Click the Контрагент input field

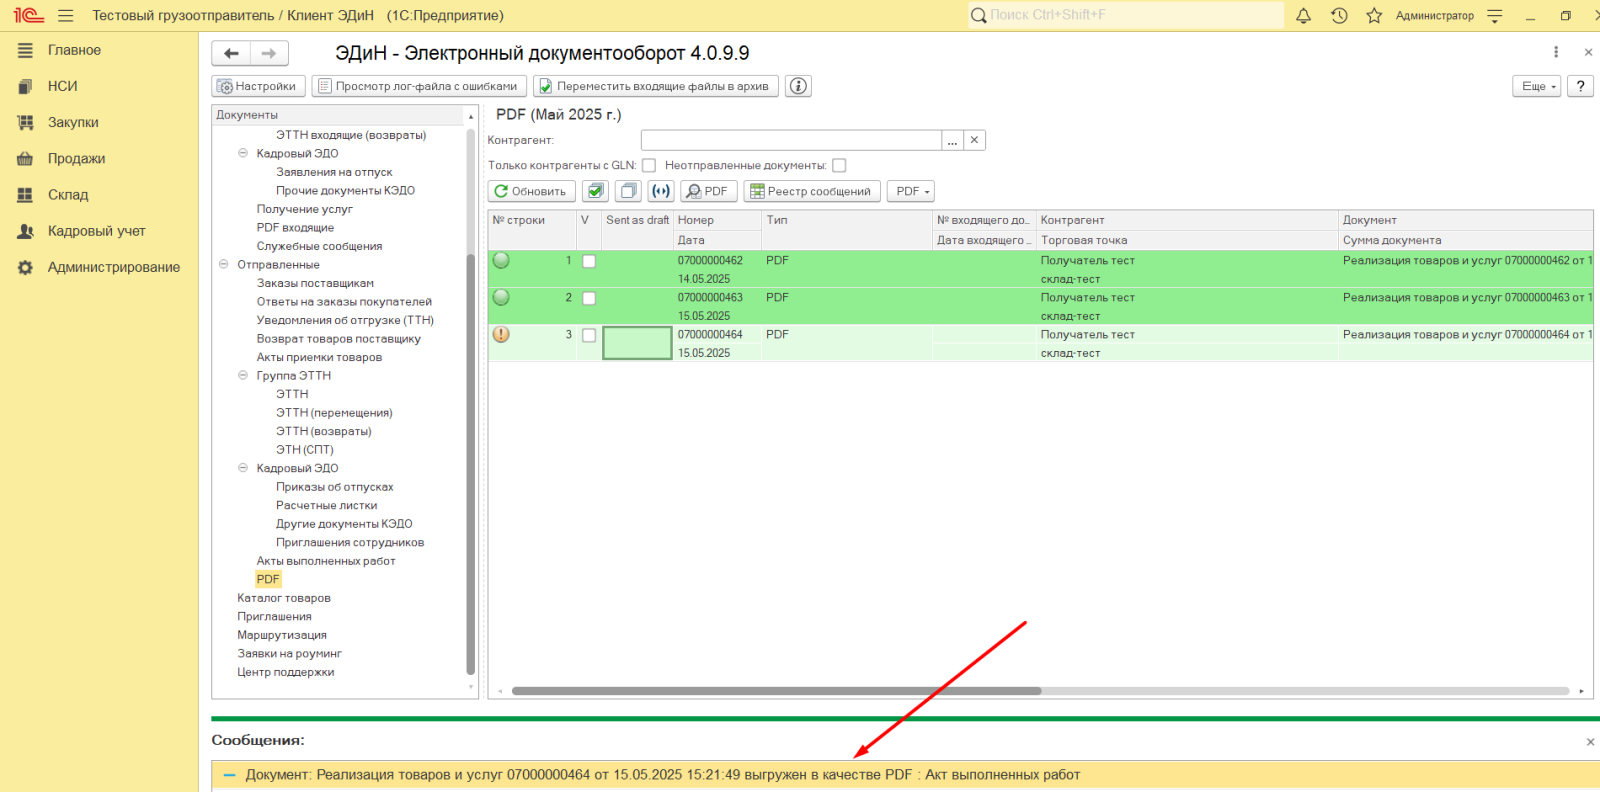point(791,140)
